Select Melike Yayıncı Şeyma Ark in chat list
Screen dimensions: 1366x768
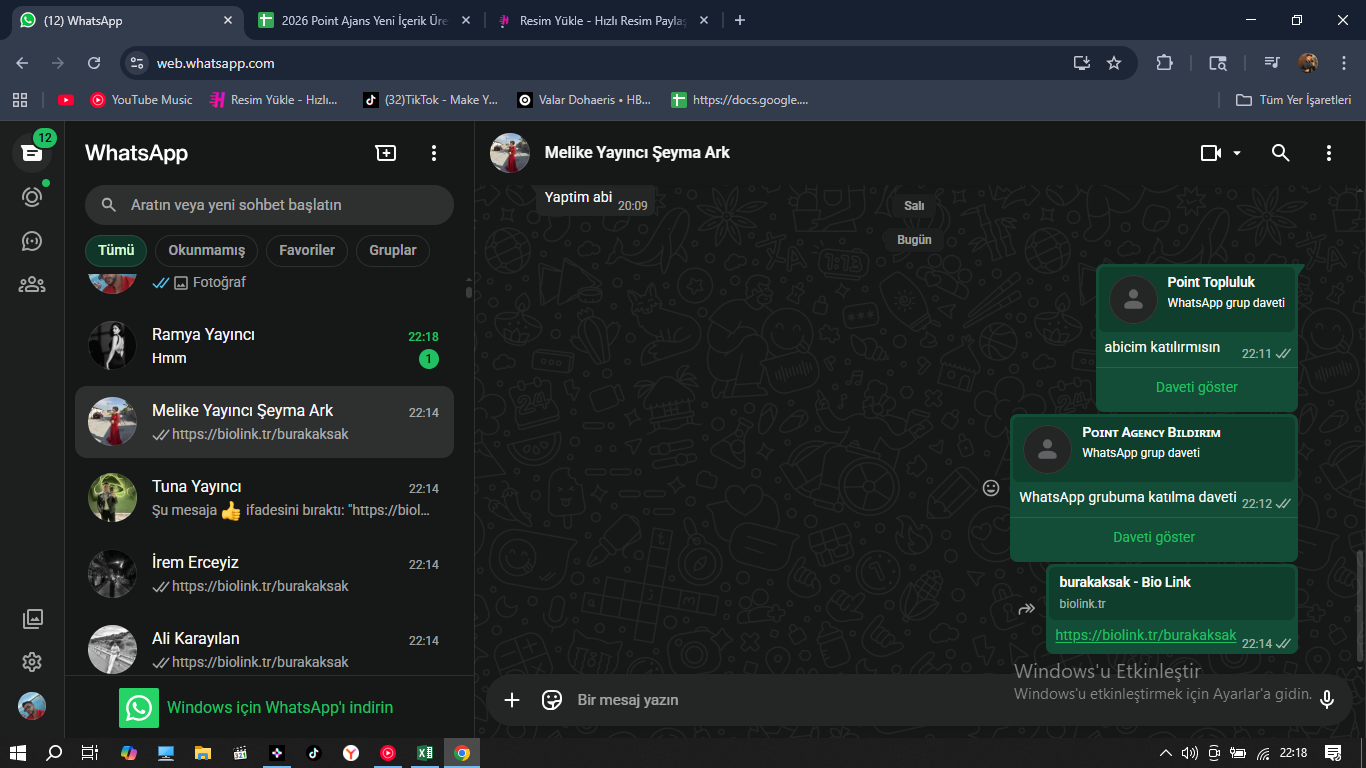click(x=265, y=422)
